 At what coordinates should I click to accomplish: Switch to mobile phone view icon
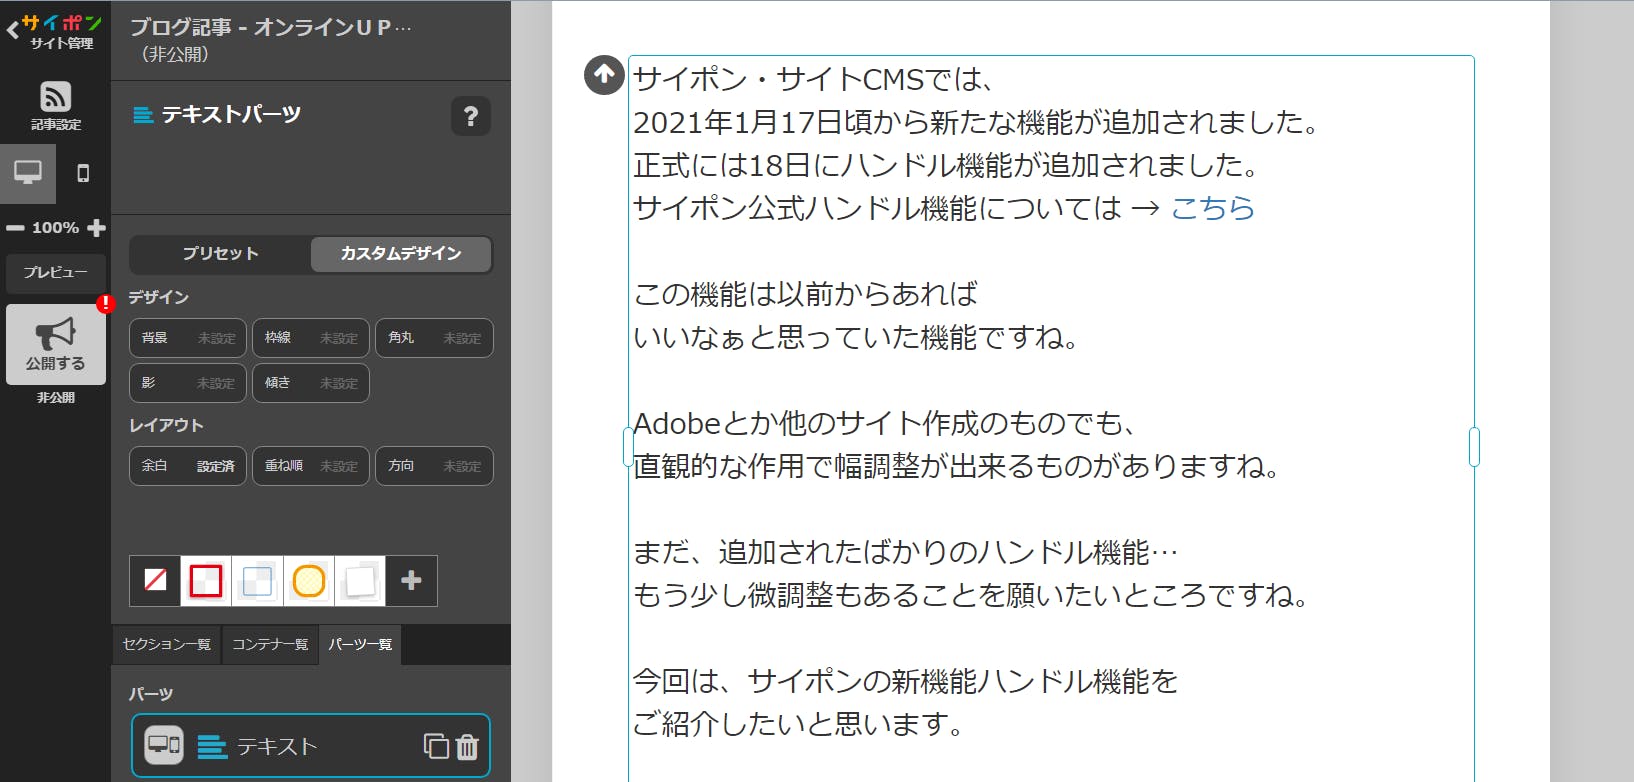(83, 173)
